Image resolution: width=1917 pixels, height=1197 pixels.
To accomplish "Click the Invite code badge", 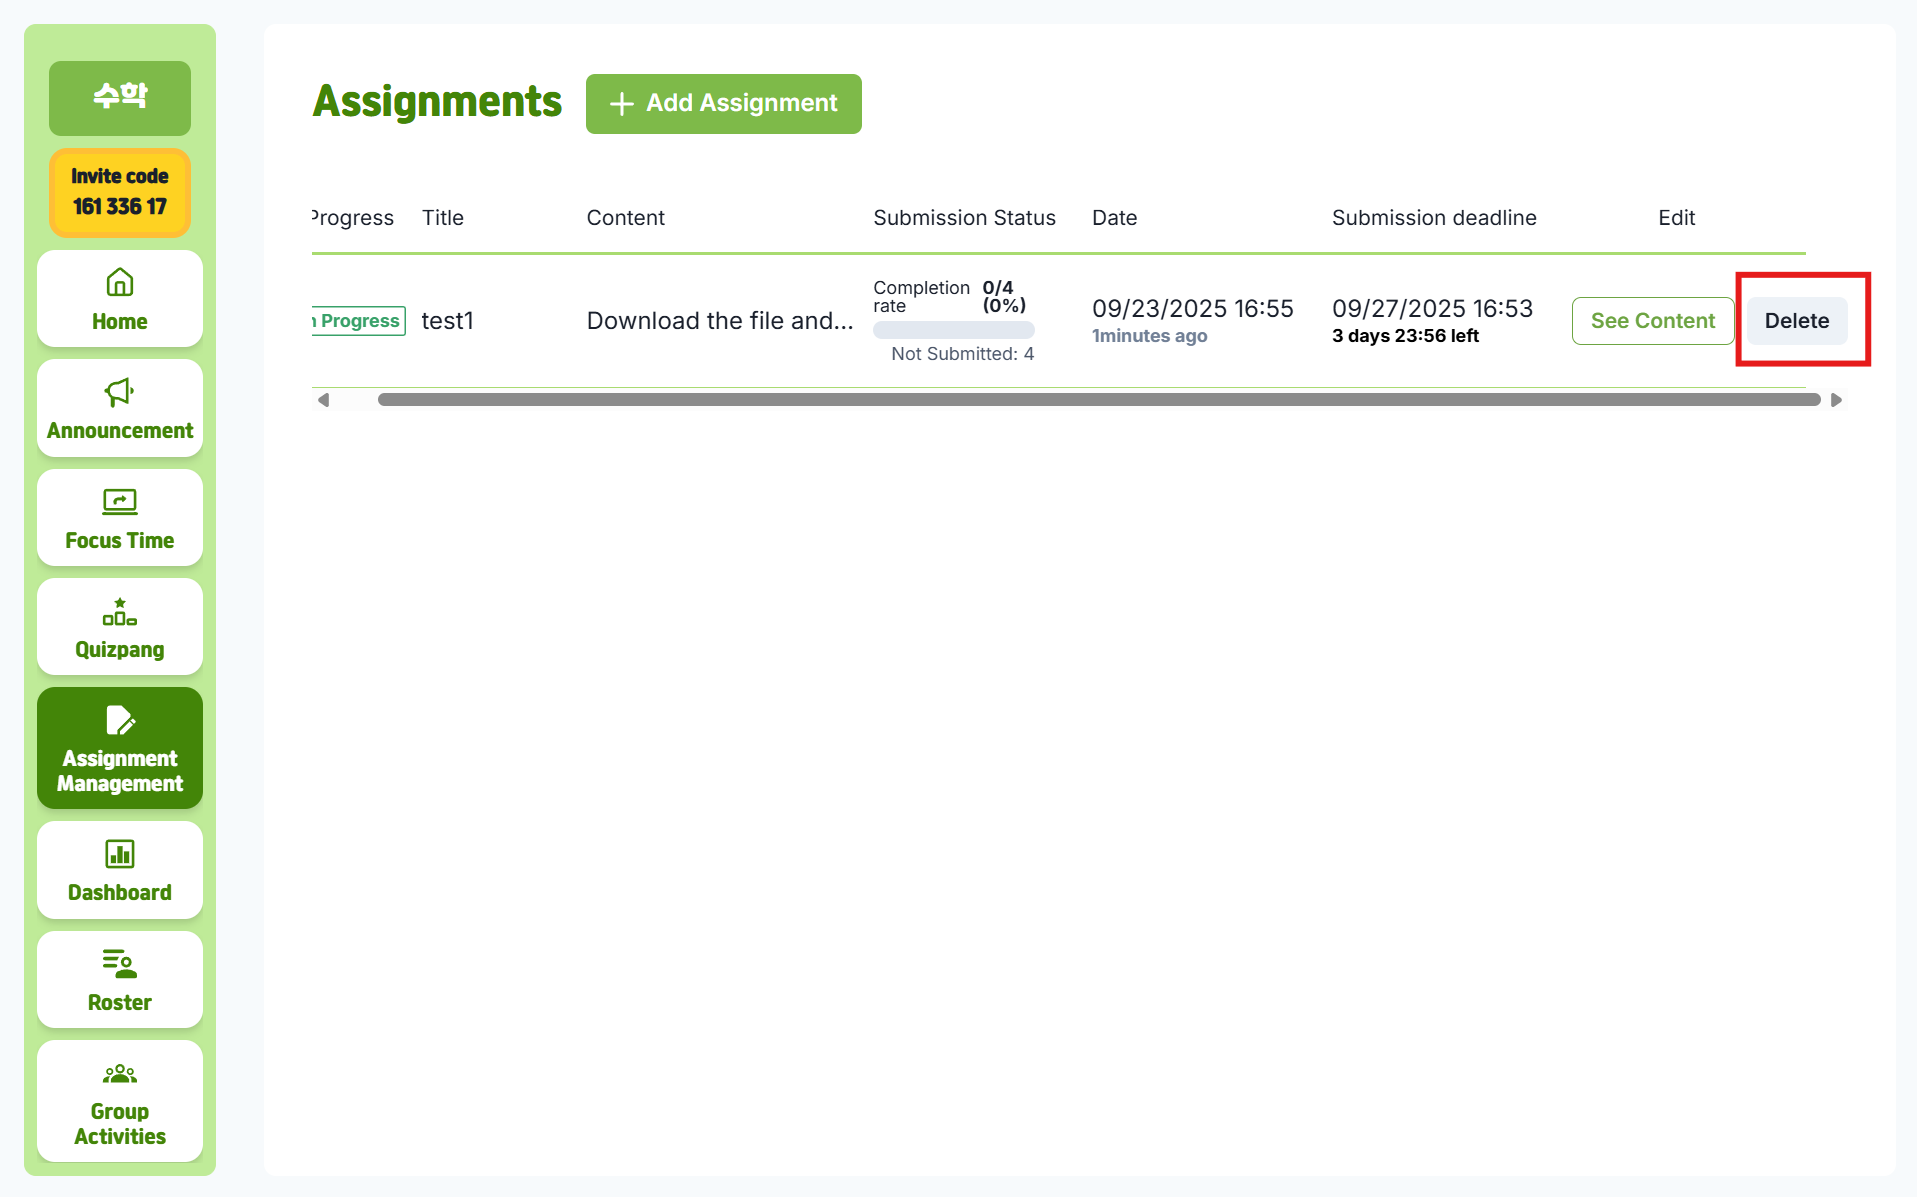I will pos(120,192).
